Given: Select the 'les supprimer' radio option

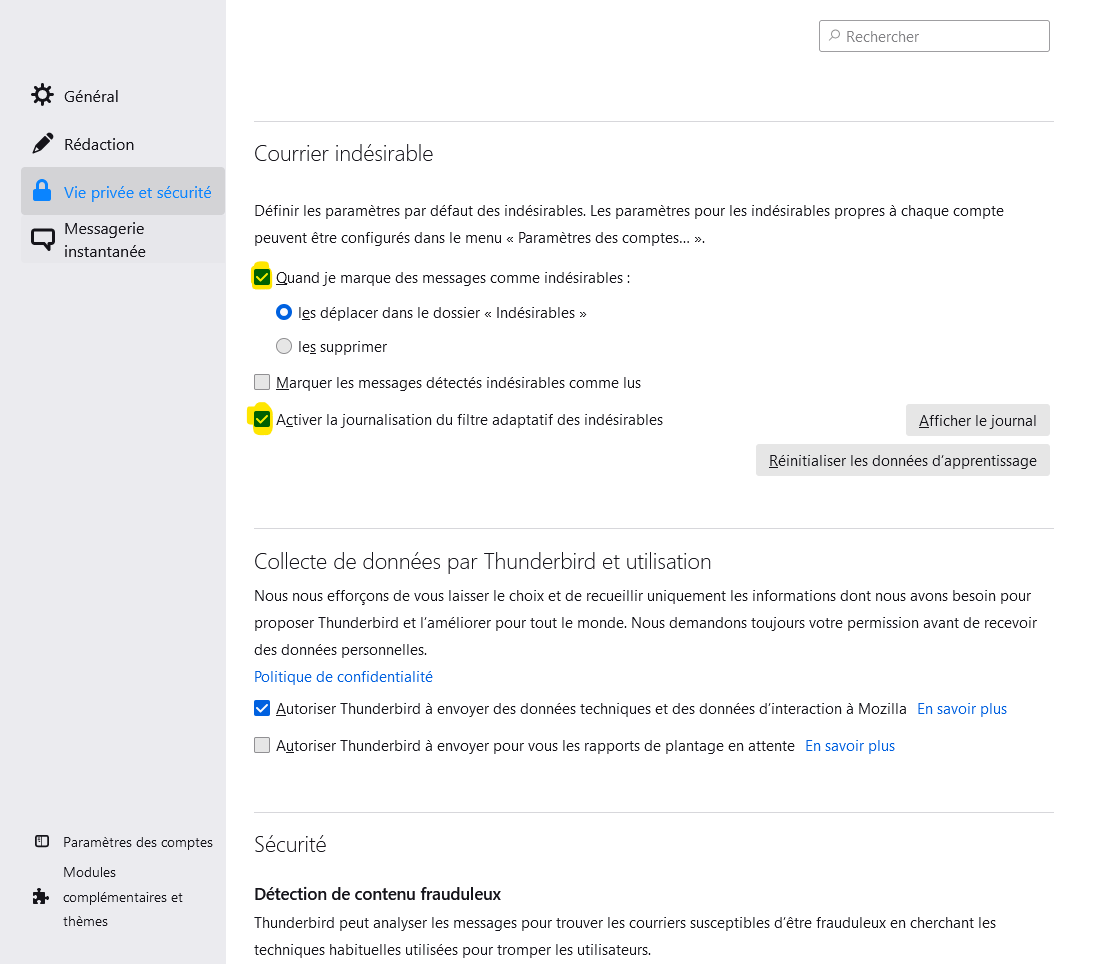Looking at the screenshot, I should pyautogui.click(x=284, y=347).
